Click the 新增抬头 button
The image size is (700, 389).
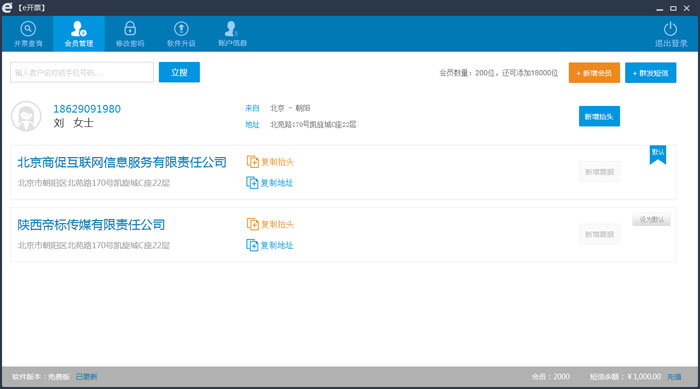[x=599, y=116]
